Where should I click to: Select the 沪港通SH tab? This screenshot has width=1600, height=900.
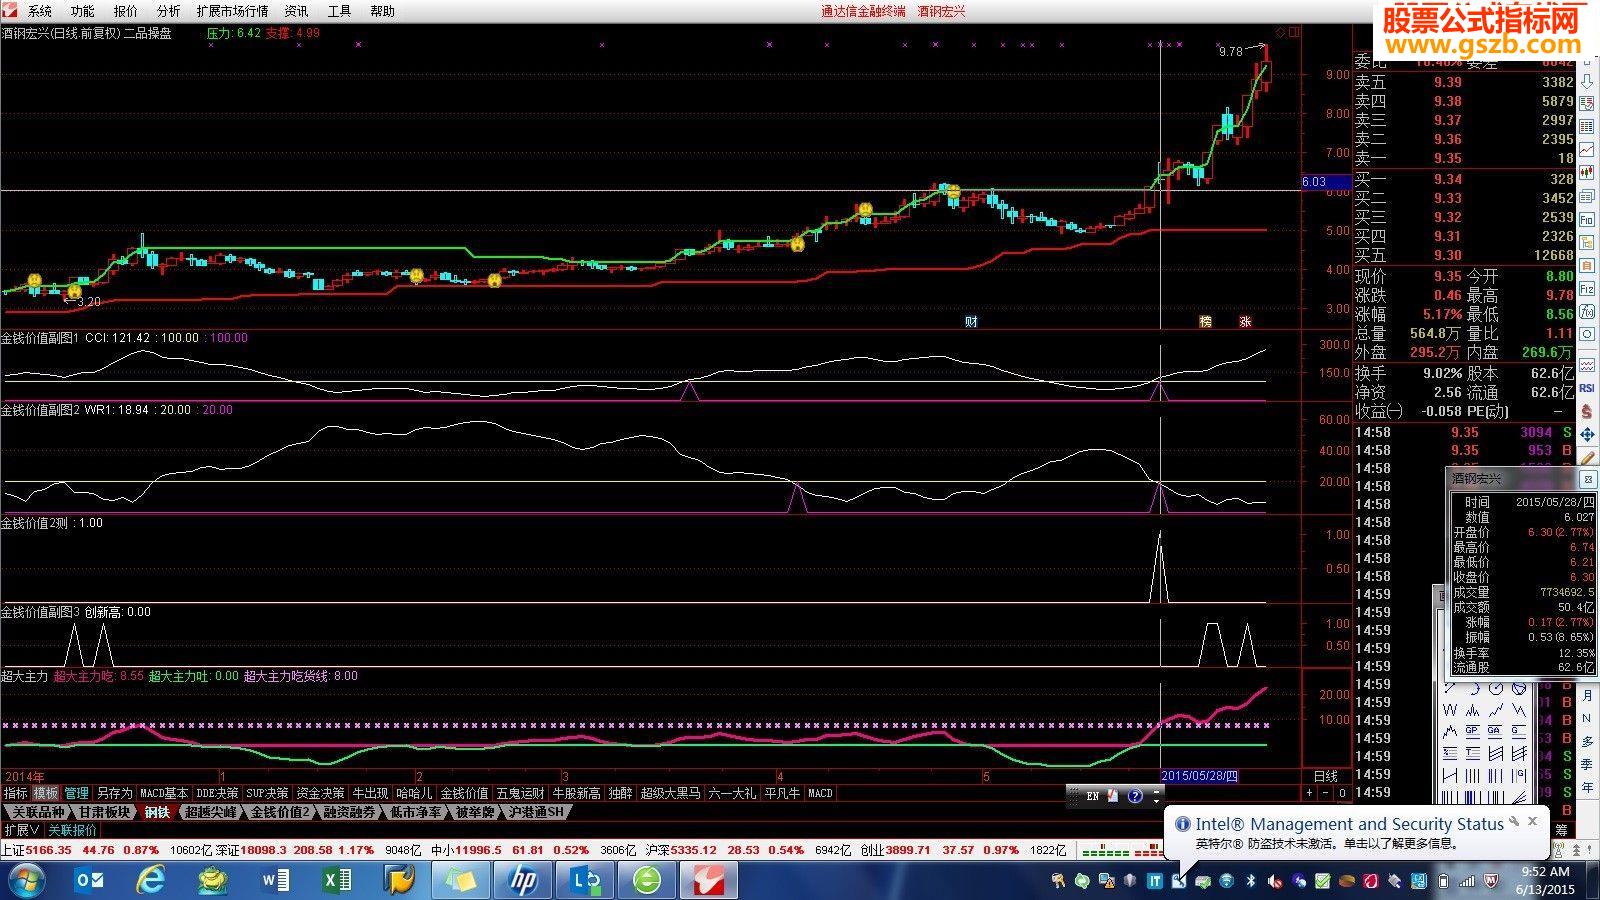535,812
